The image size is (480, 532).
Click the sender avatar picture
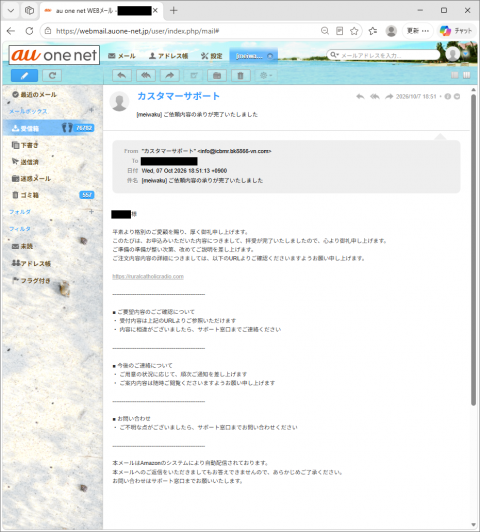coord(119,101)
